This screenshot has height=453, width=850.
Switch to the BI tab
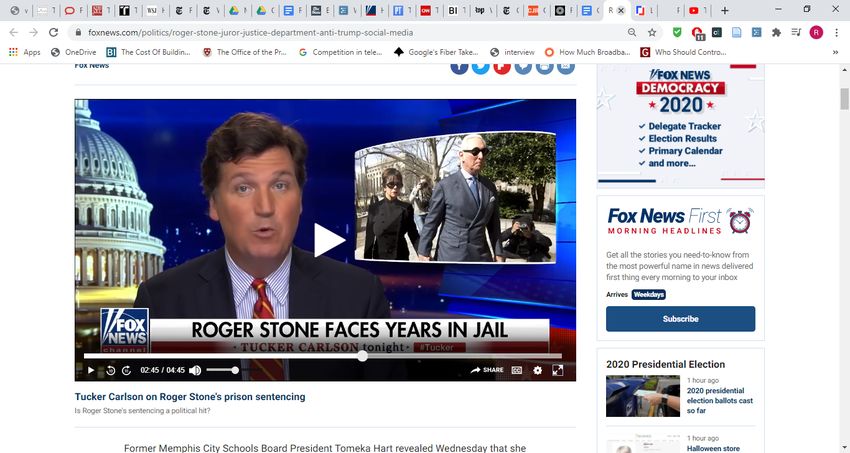point(455,10)
